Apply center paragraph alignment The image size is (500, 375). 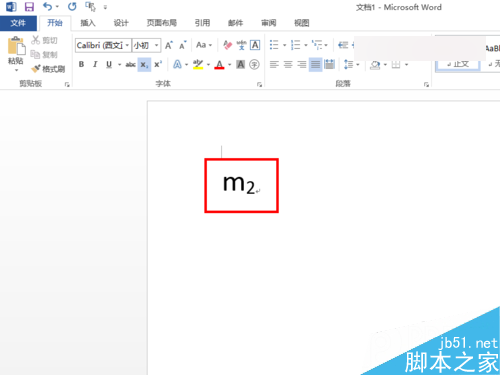tap(288, 64)
